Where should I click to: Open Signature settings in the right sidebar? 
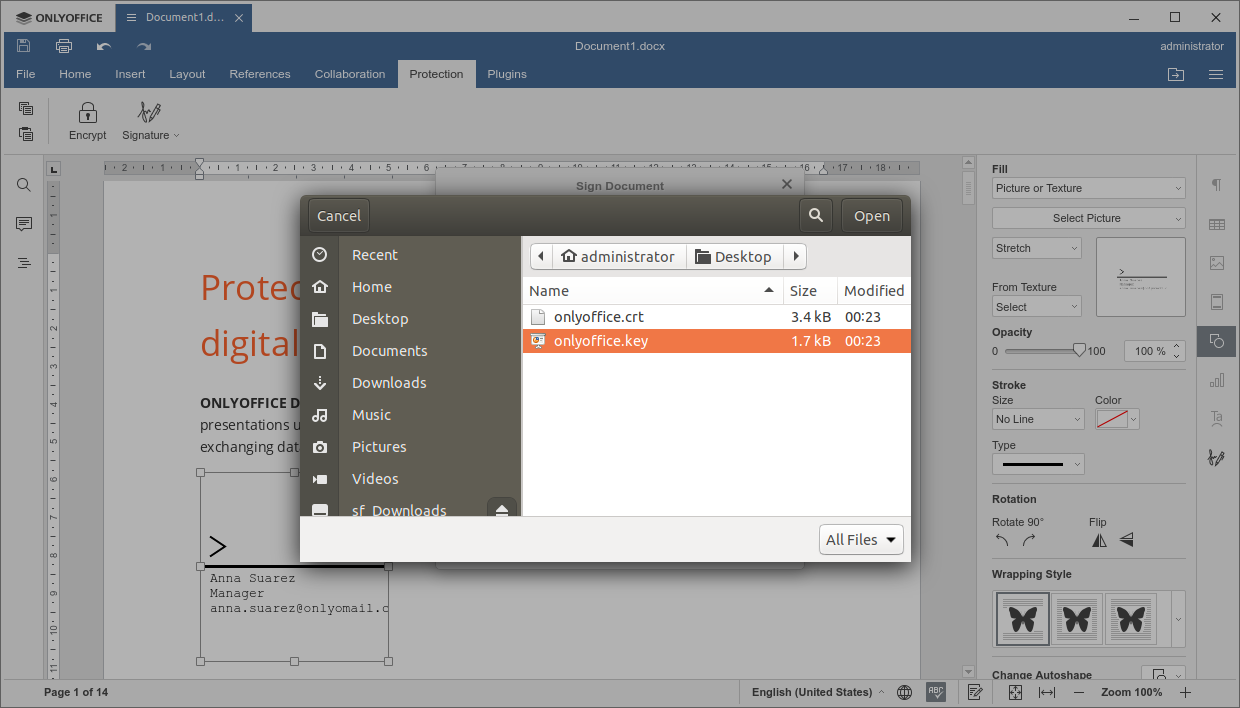pos(1216,458)
